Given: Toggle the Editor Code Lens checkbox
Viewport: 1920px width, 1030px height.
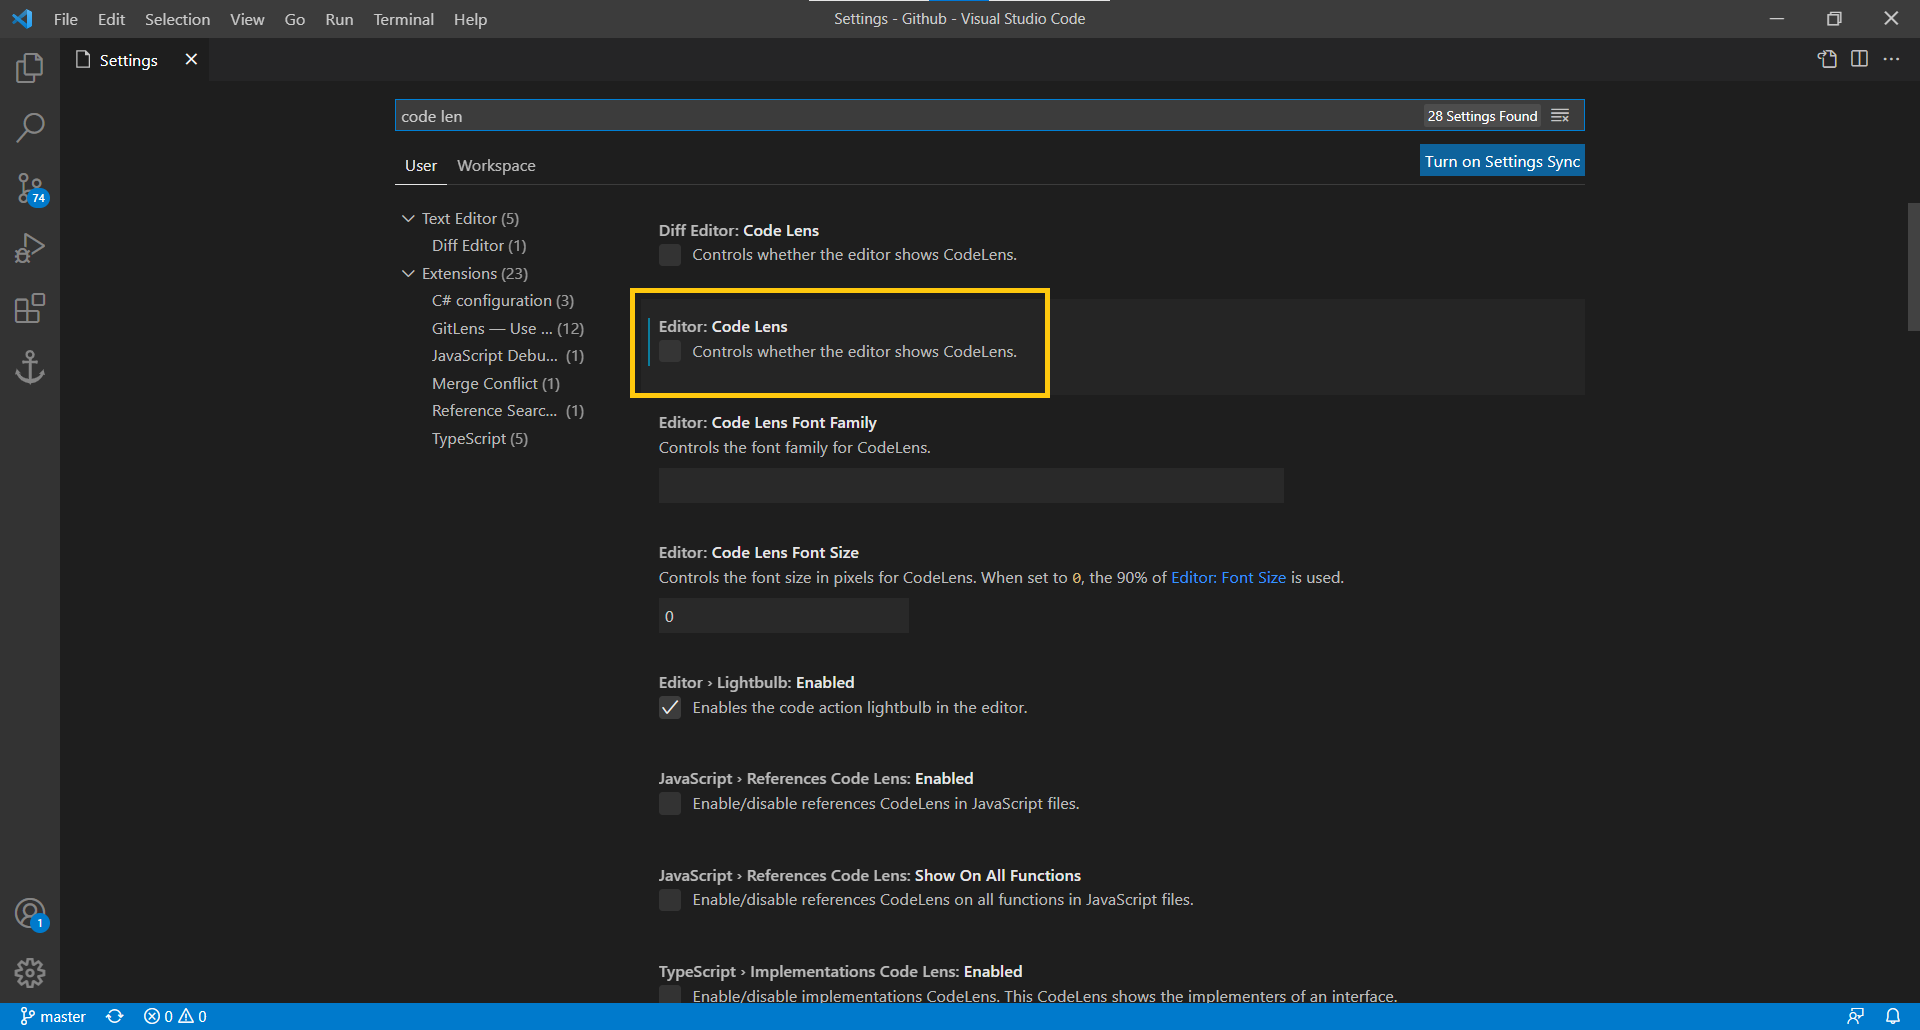Looking at the screenshot, I should point(670,351).
